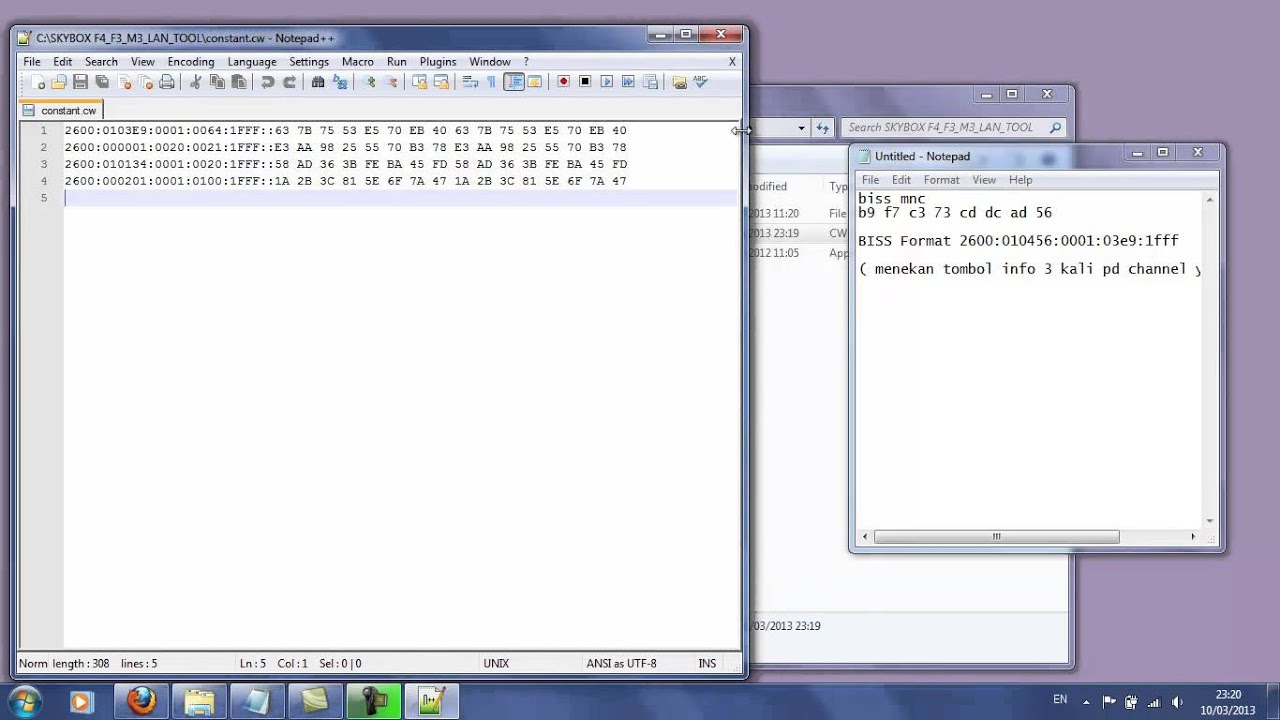Click the Close document toolbar icon
The image size is (1280, 720).
124,82
